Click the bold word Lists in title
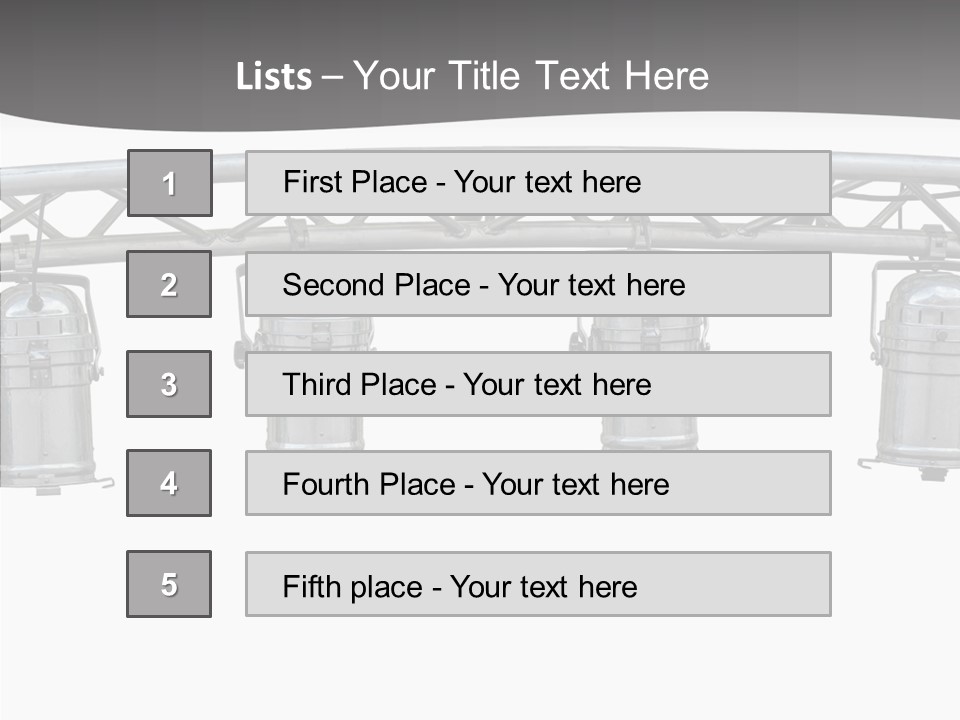The height and width of the screenshot is (720, 960). point(274,76)
